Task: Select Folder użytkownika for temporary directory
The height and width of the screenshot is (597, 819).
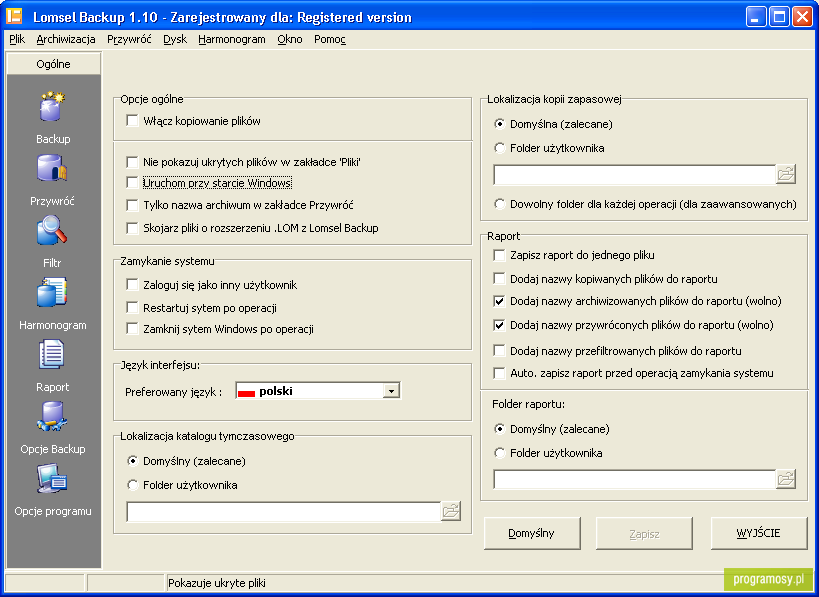Action: 132,485
